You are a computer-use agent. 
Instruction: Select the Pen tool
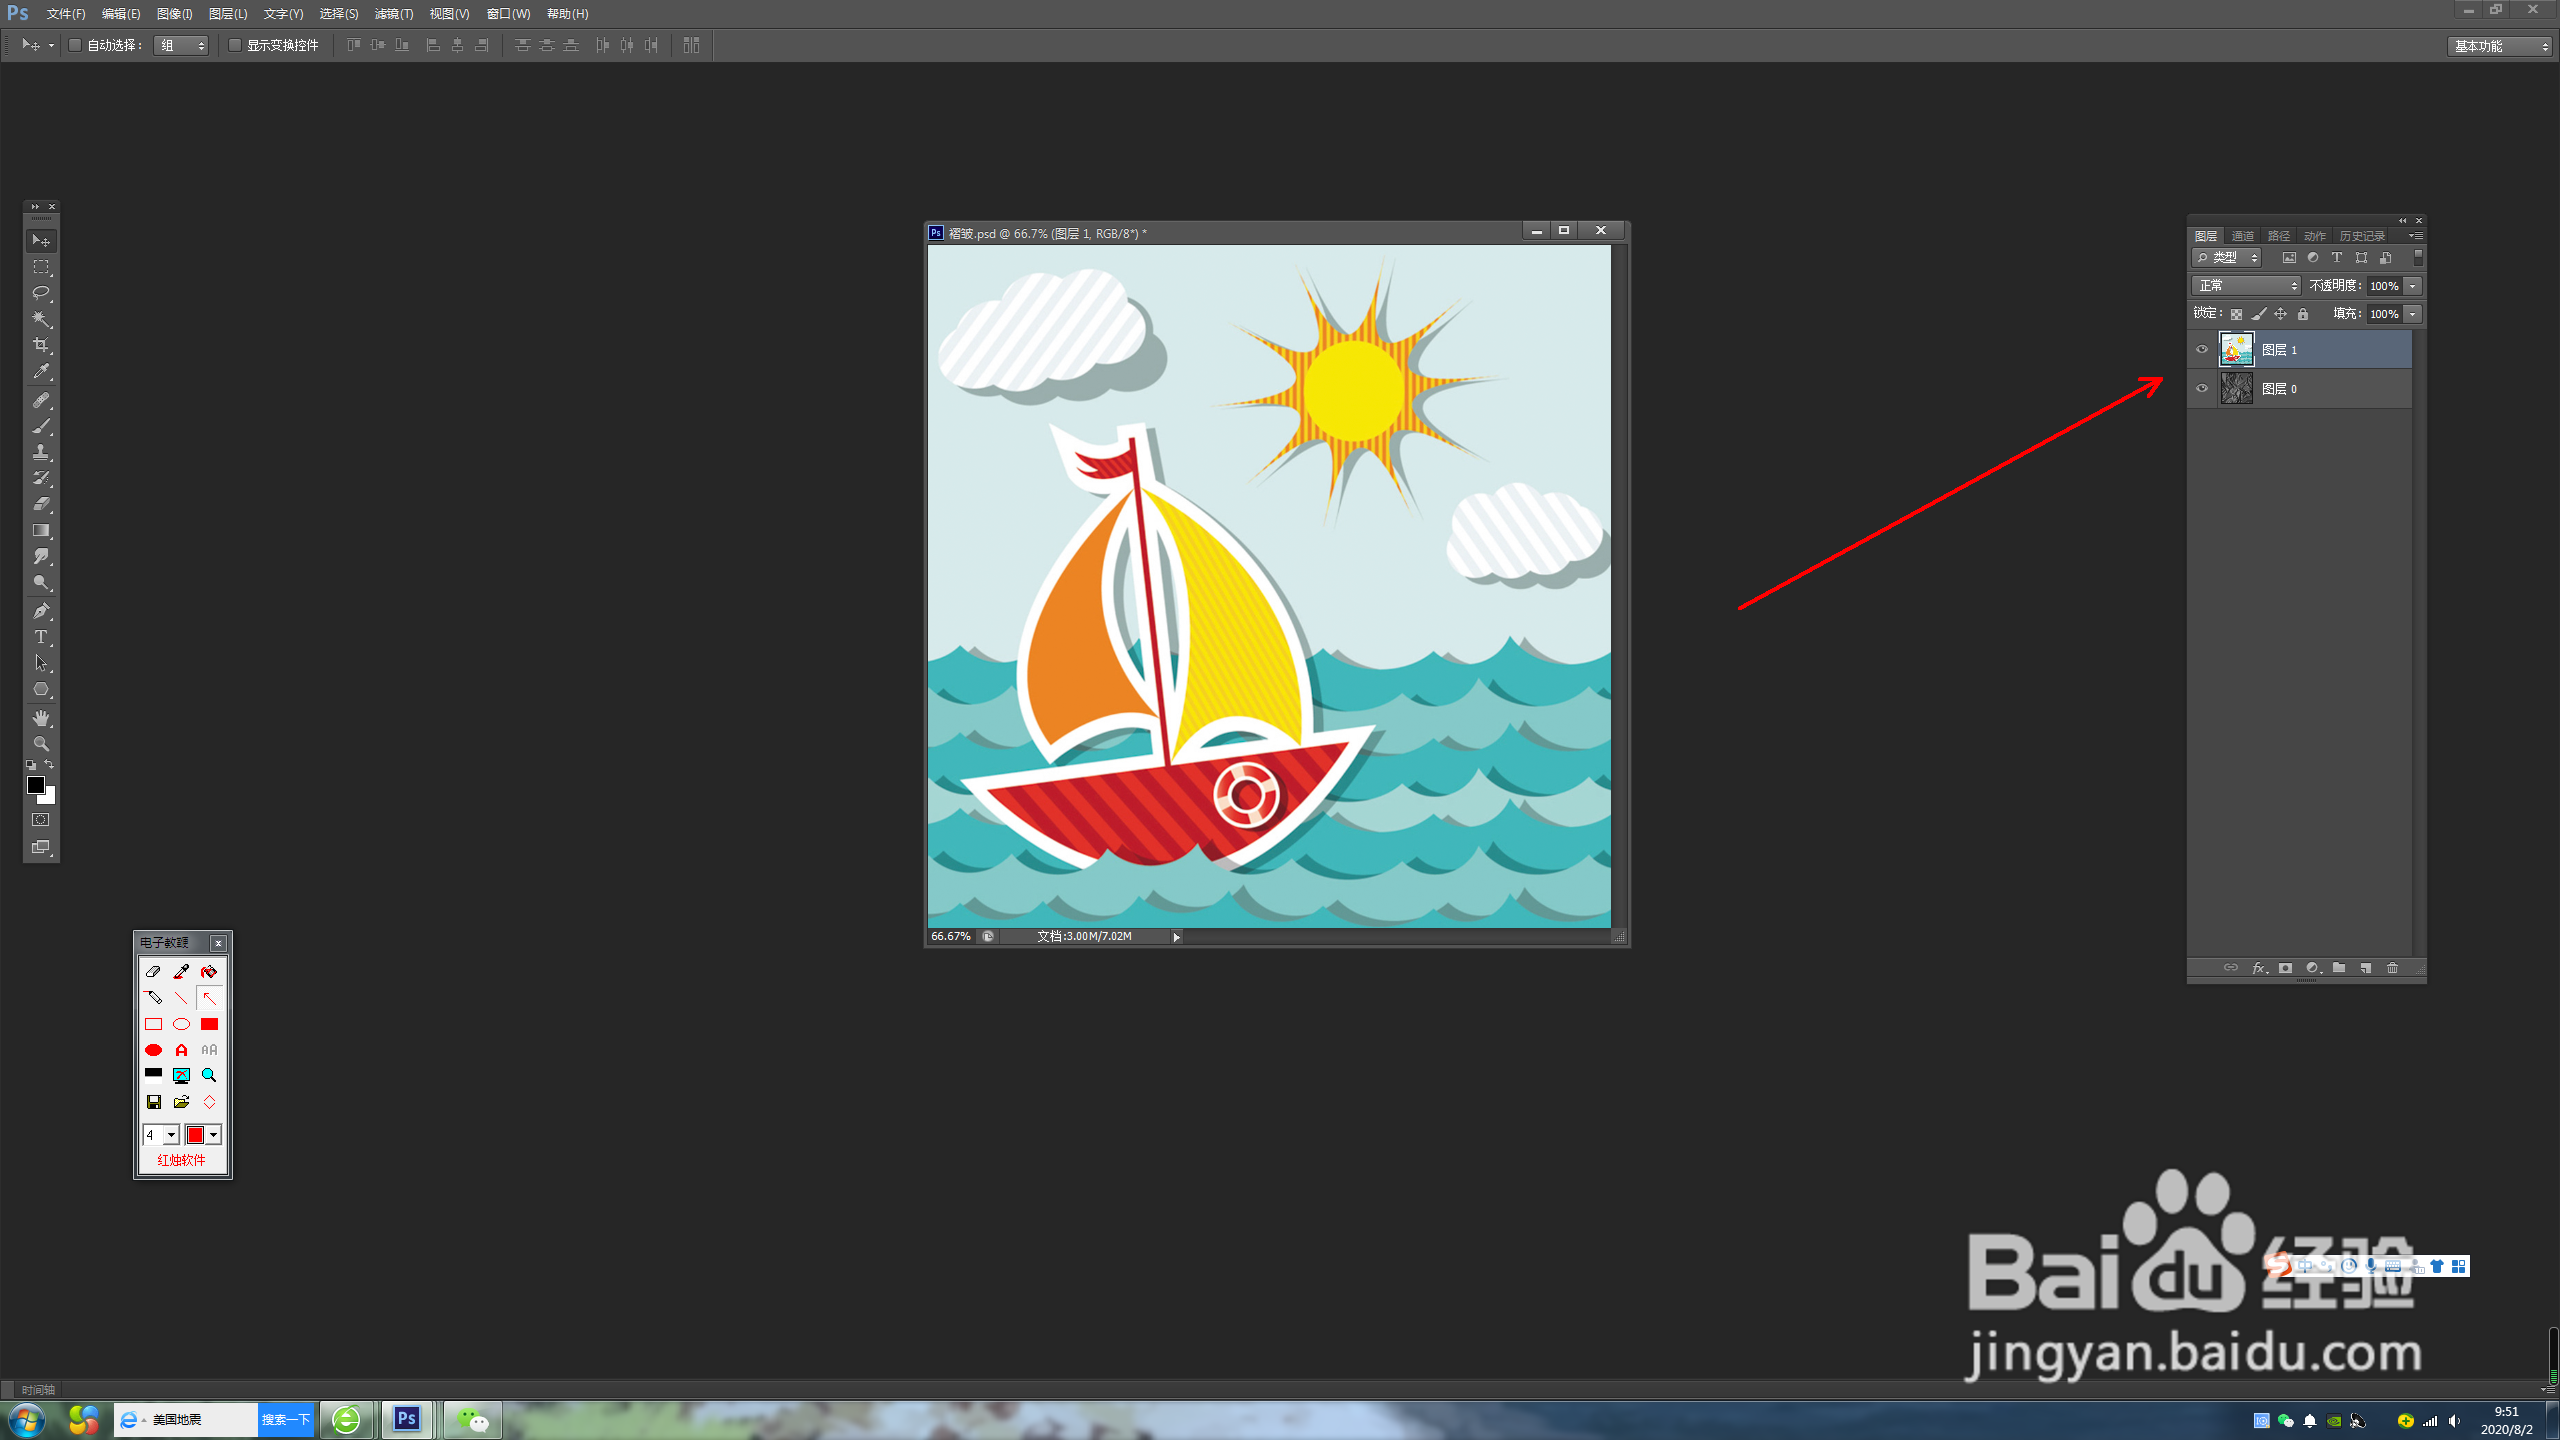pyautogui.click(x=41, y=611)
